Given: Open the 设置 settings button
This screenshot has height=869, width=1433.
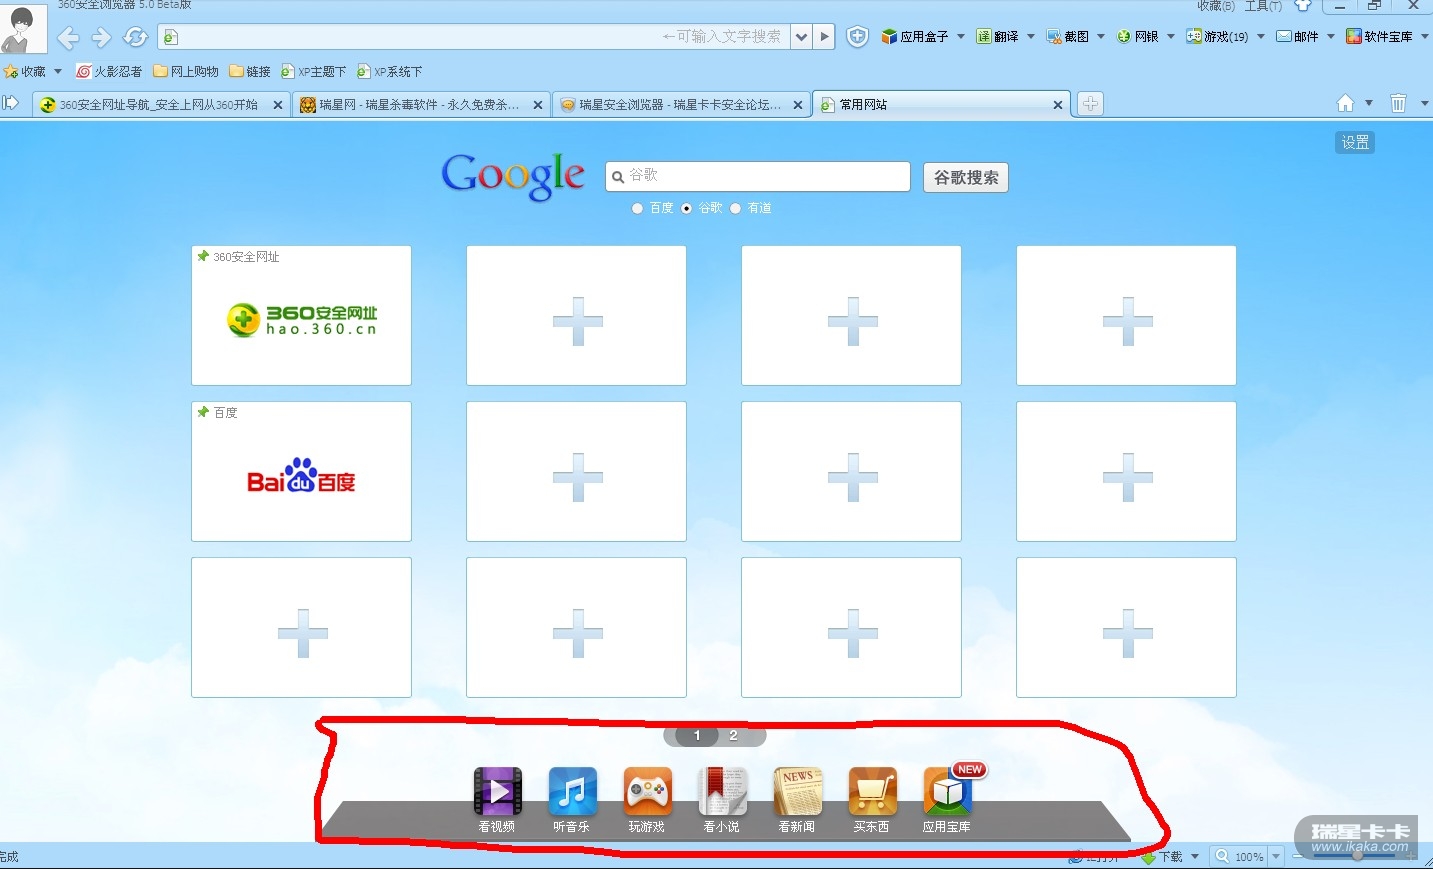Looking at the screenshot, I should point(1355,143).
